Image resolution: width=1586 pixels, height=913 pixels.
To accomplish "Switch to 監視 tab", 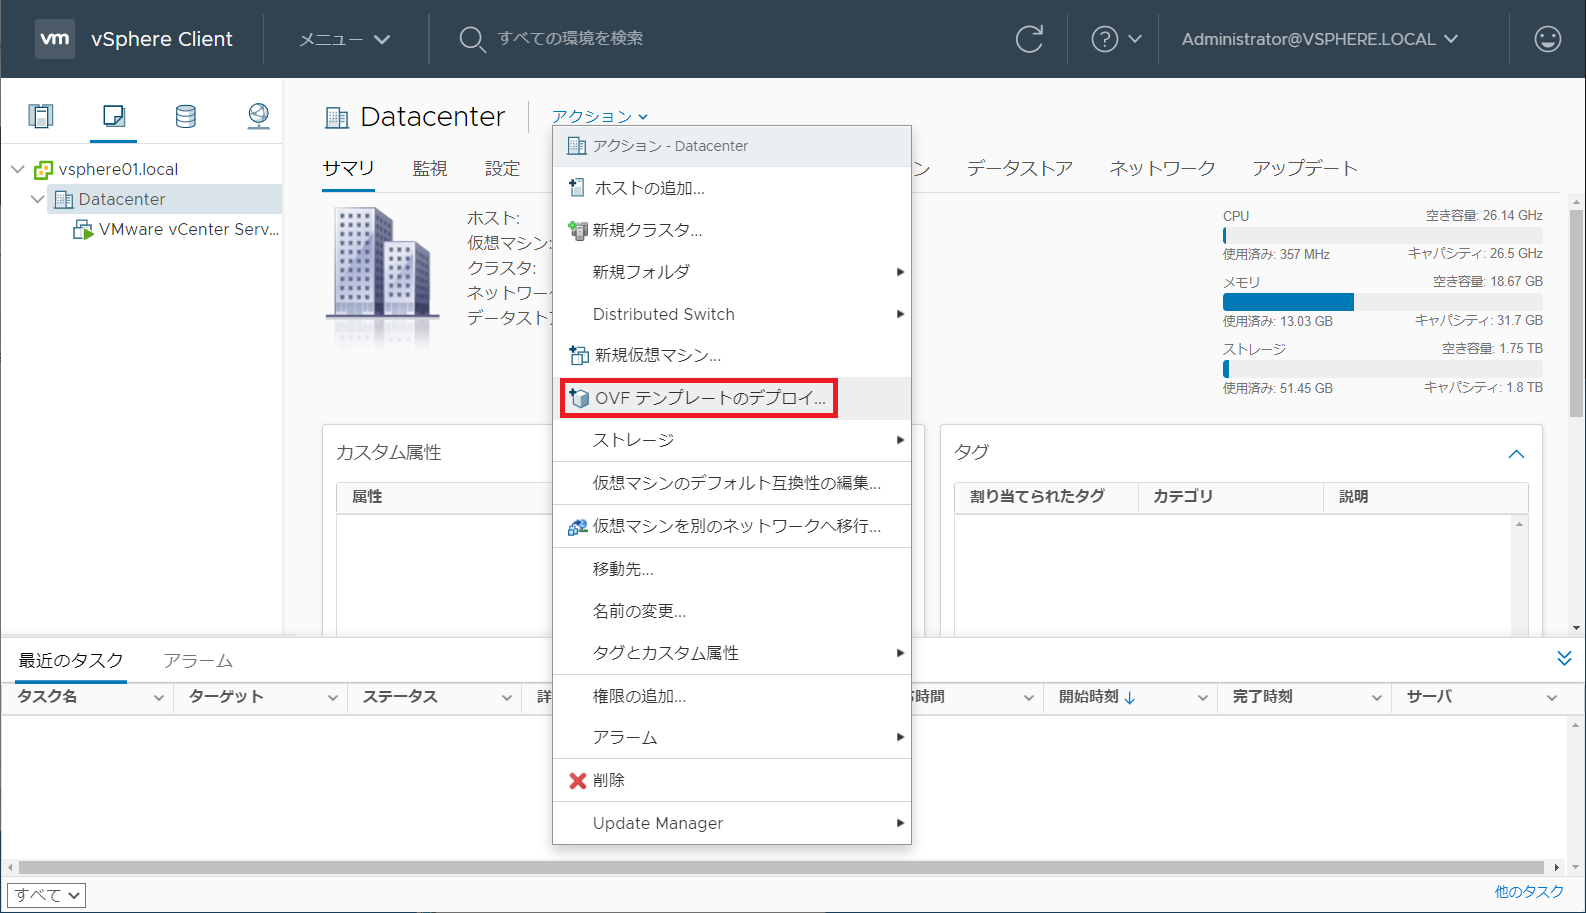I will pyautogui.click(x=430, y=168).
